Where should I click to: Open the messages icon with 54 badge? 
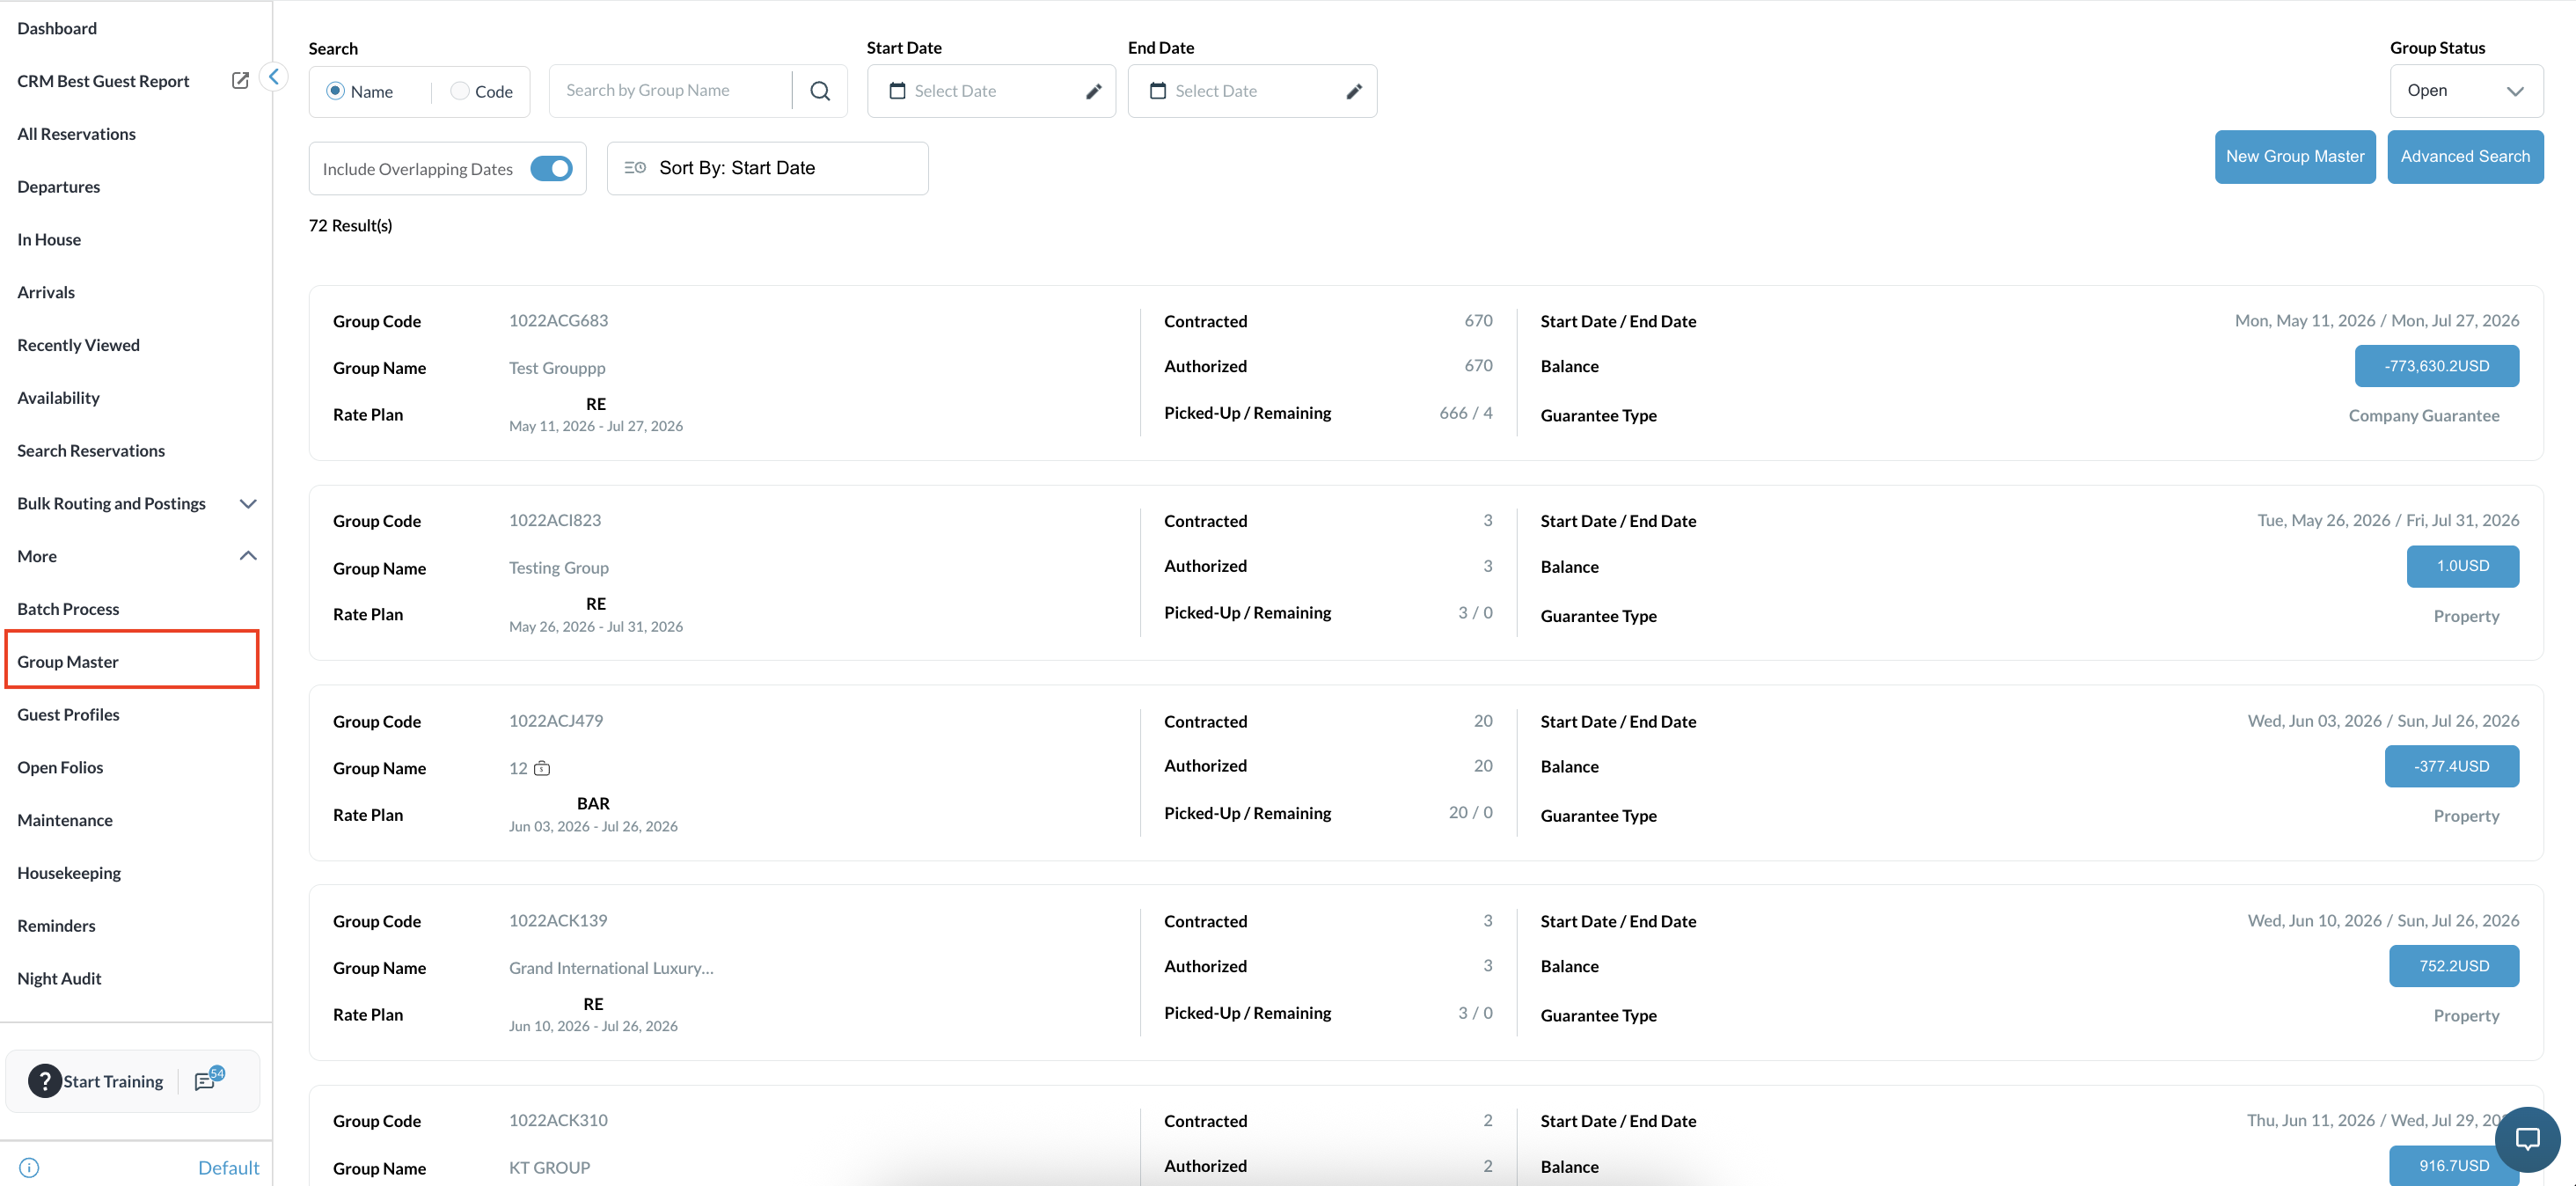pyautogui.click(x=209, y=1079)
